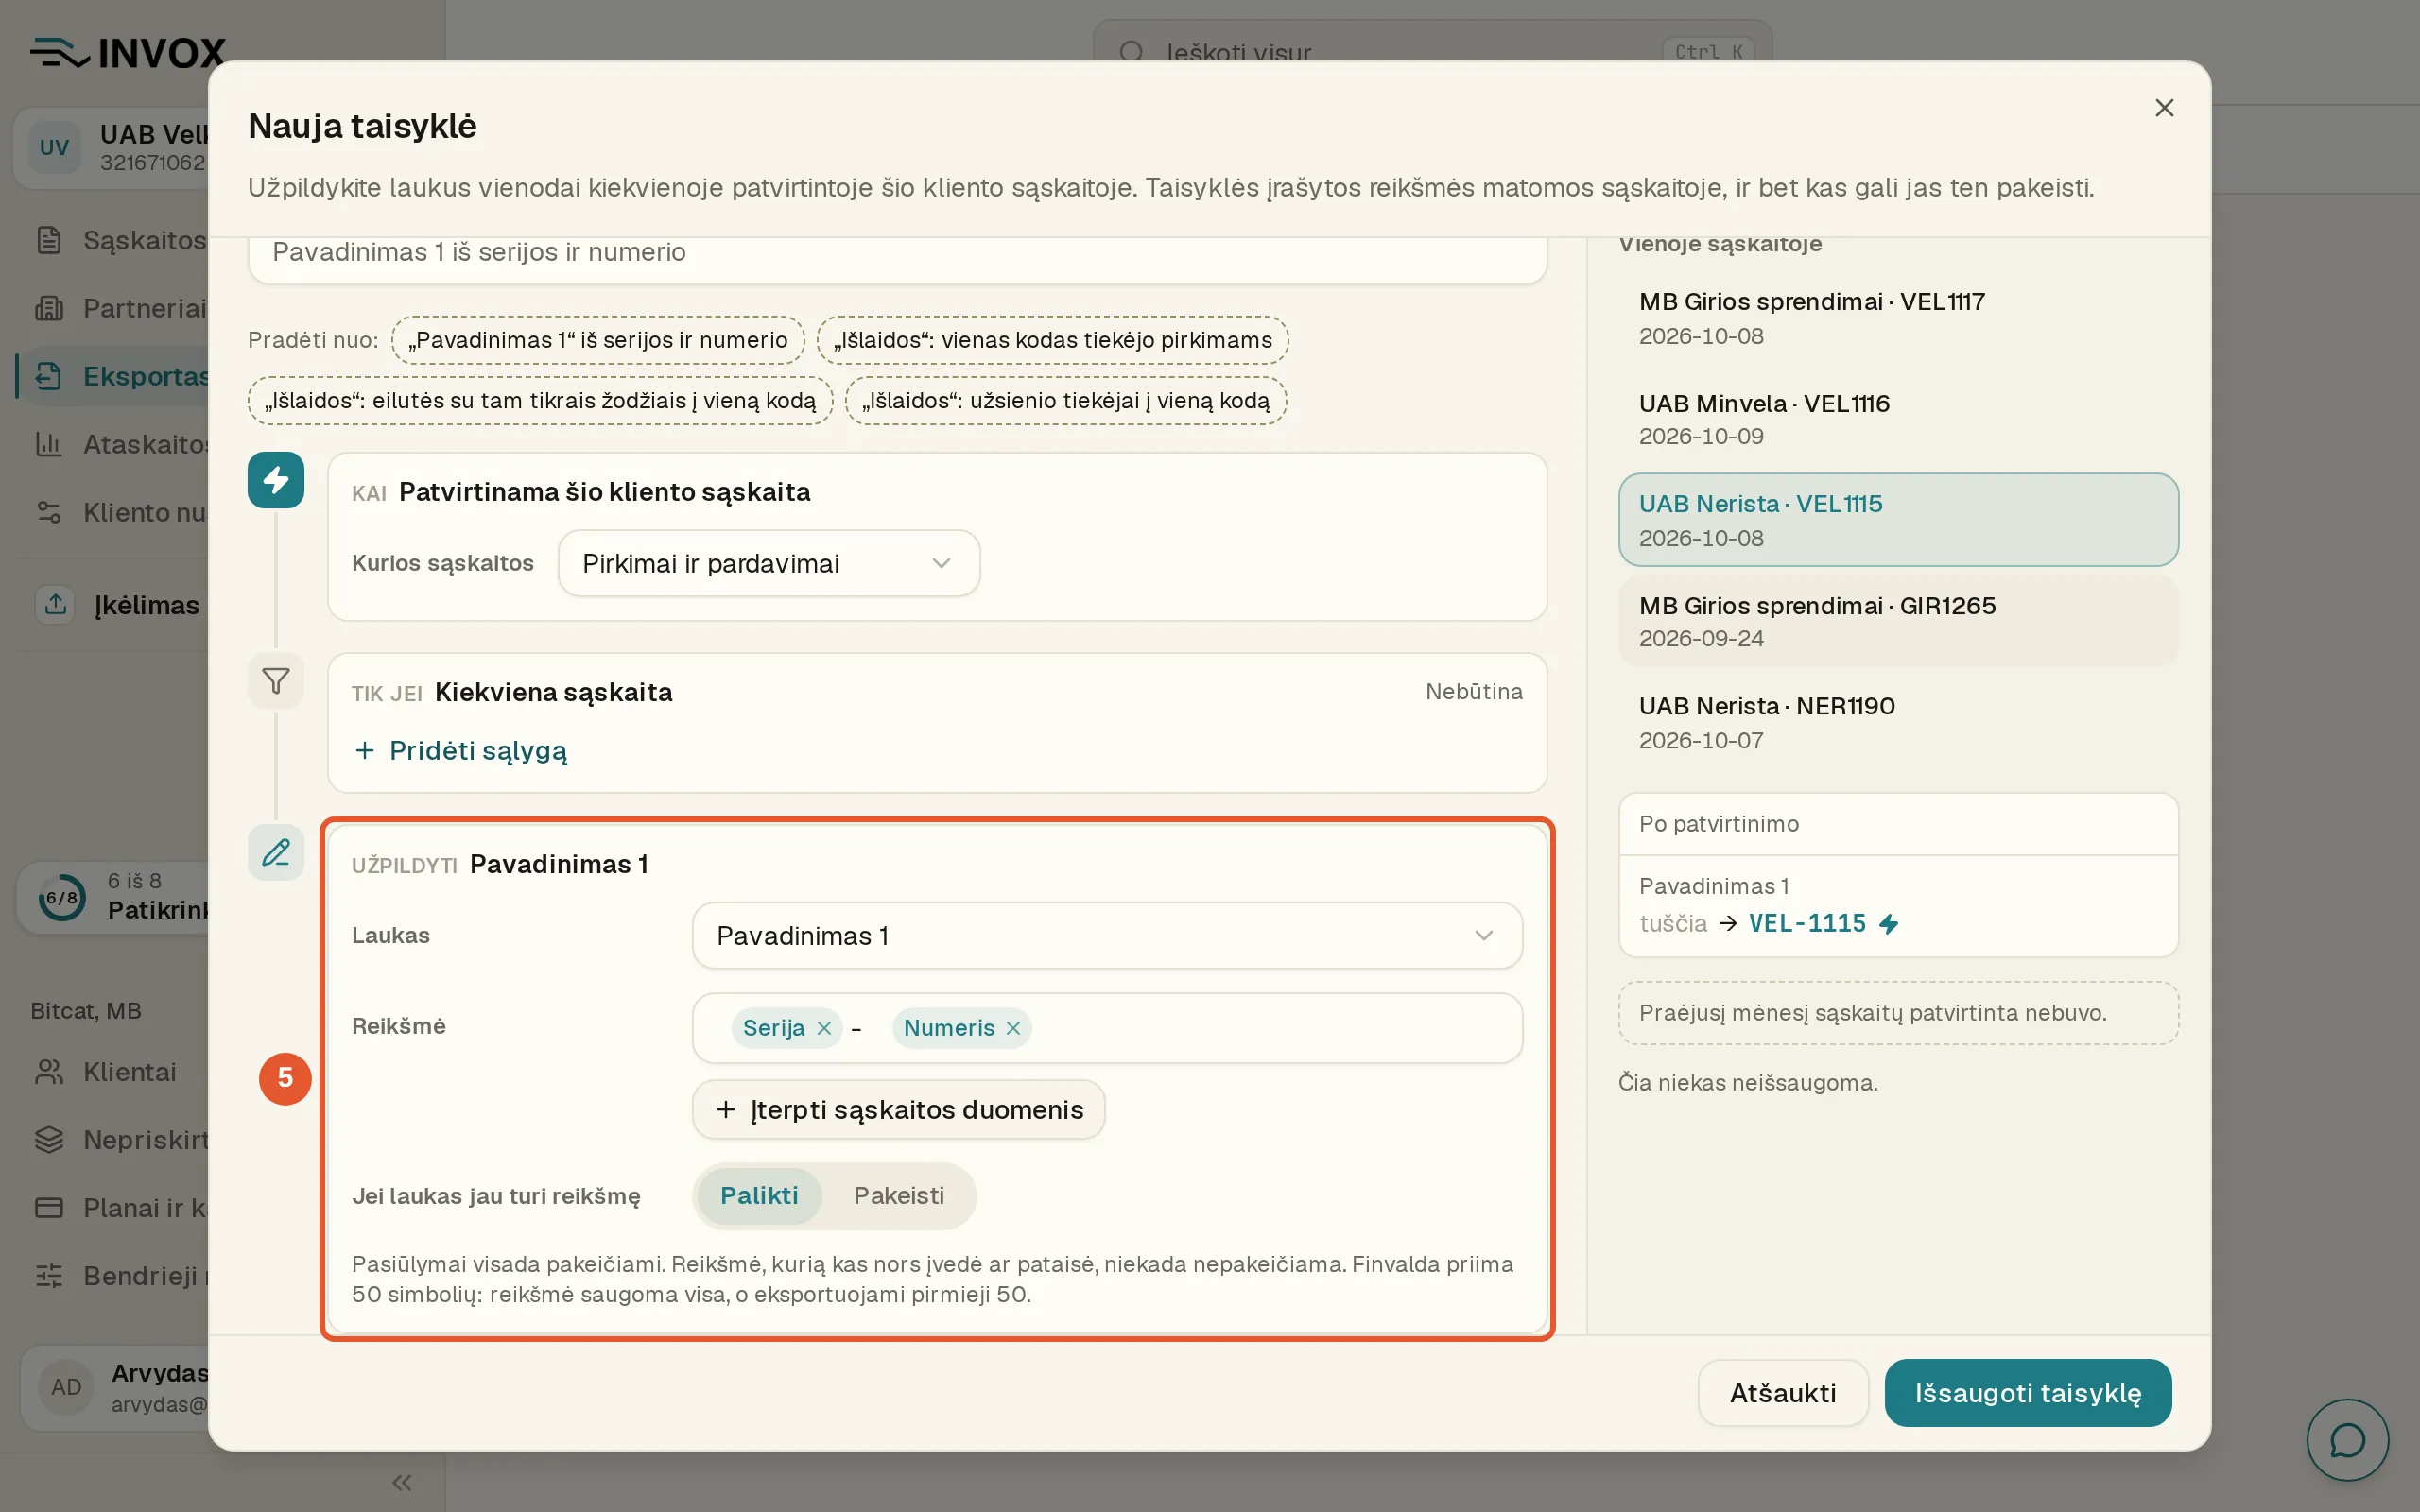Click Įterpti sąskaitos duomenis button
2420x1512 pixels.
[898, 1110]
